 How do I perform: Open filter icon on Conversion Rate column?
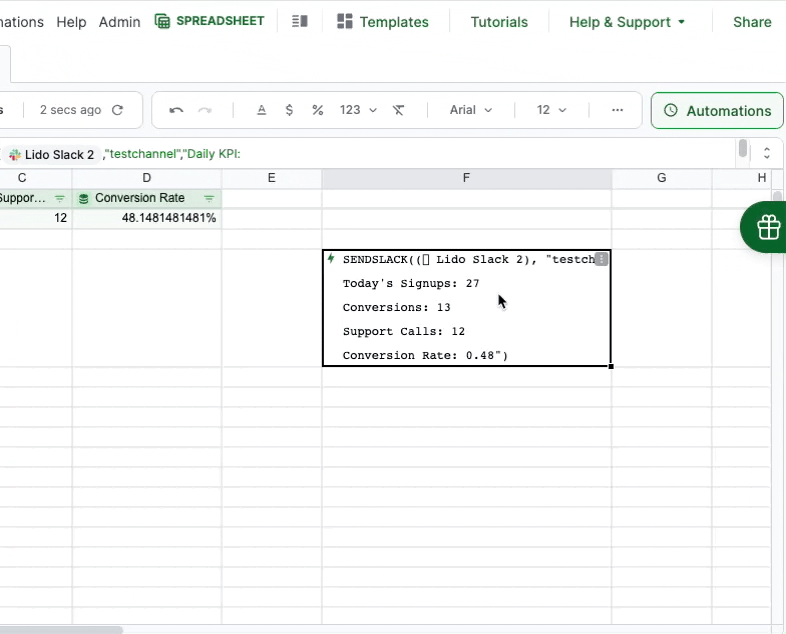pos(209,198)
